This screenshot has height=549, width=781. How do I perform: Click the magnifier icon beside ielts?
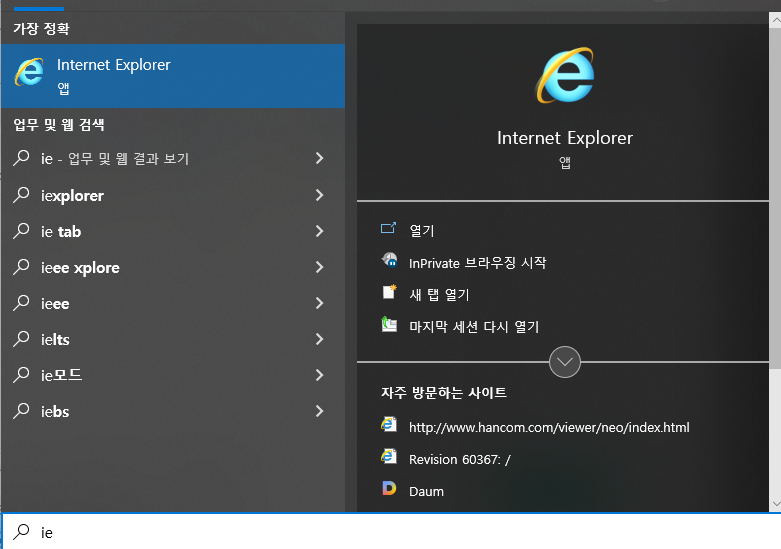tap(21, 338)
